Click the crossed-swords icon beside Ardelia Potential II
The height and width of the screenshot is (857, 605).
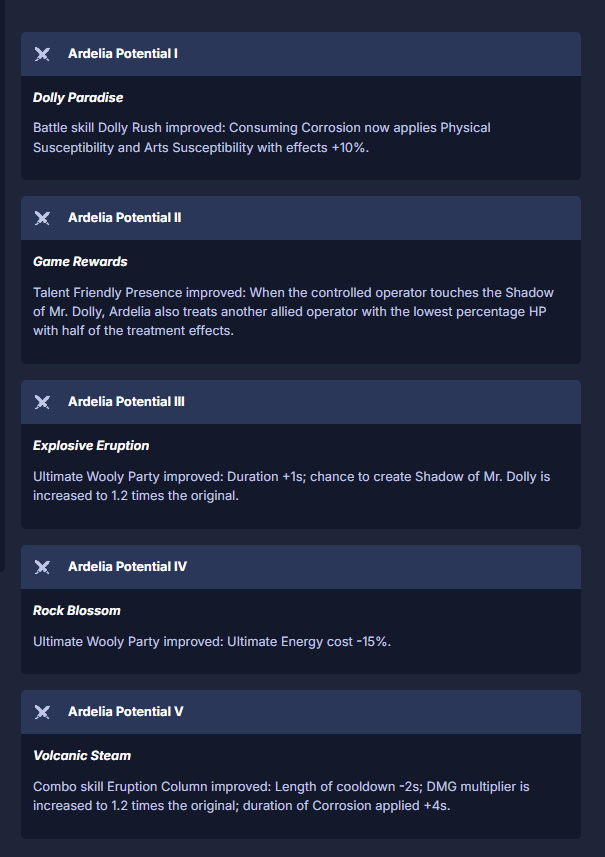pos(42,218)
